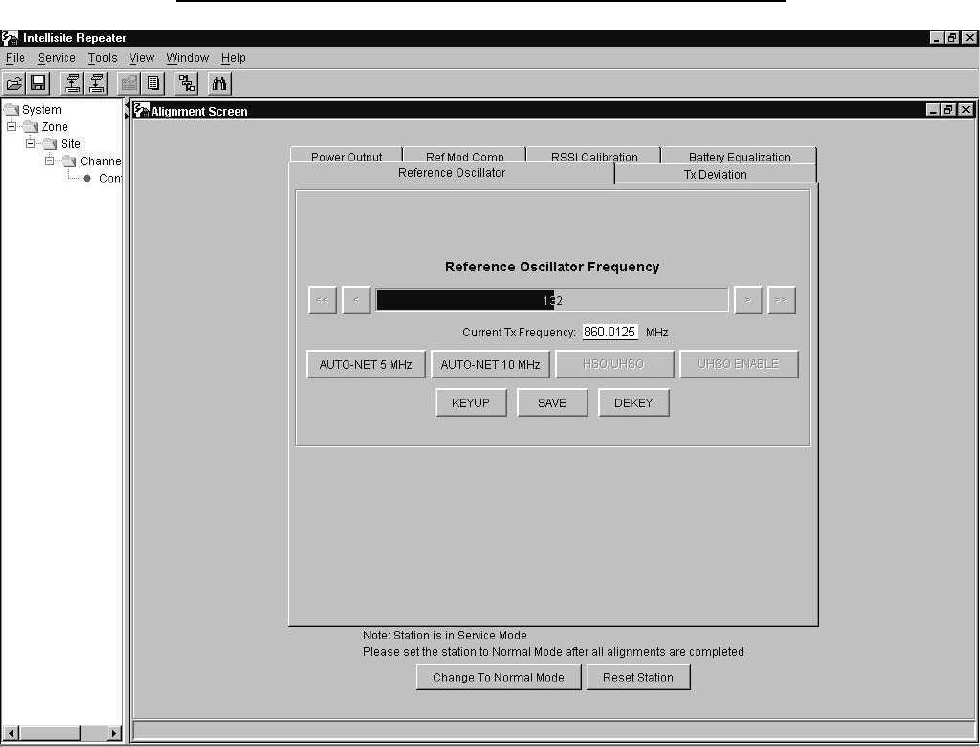The width and height of the screenshot is (980, 747).
Task: Switch to the Power Output tab
Action: tap(346, 156)
